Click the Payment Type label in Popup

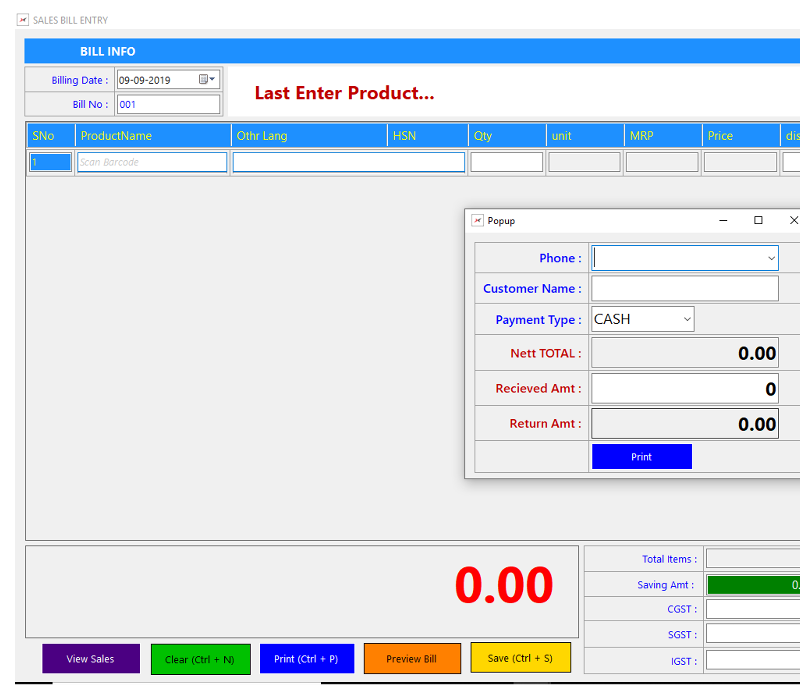[538, 319]
